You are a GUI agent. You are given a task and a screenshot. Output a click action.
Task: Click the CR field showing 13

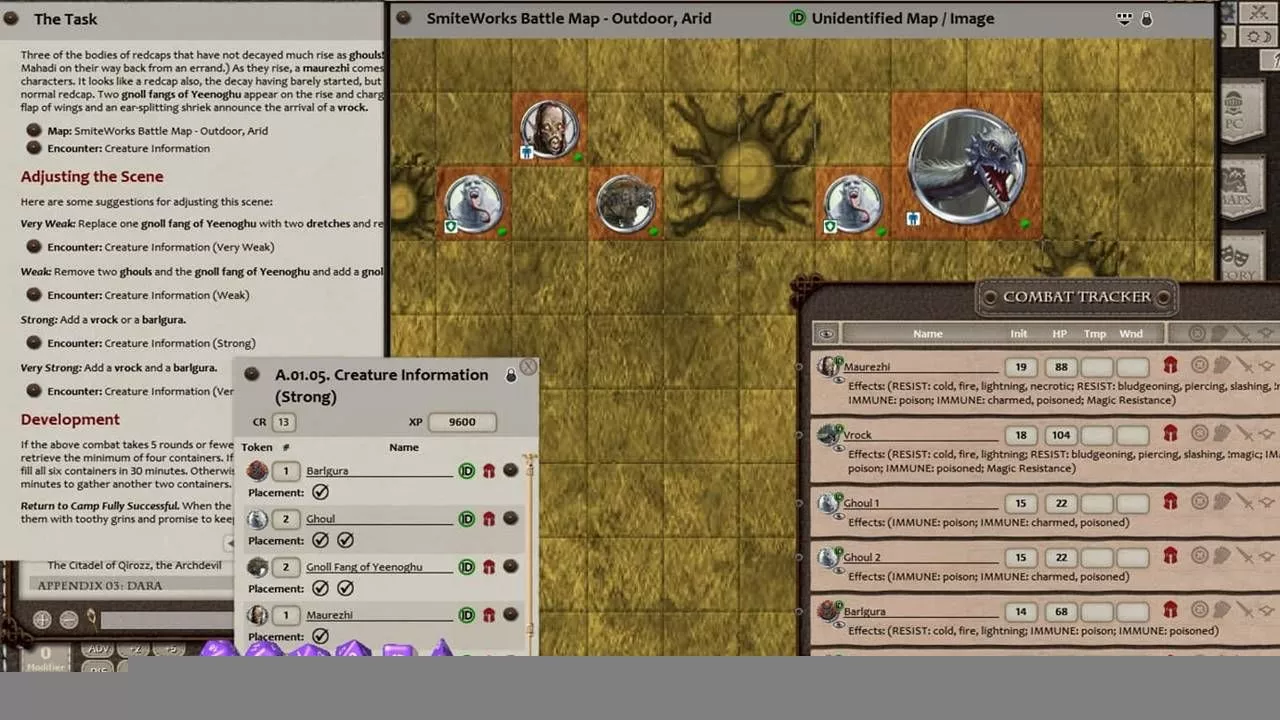pyautogui.click(x=283, y=422)
